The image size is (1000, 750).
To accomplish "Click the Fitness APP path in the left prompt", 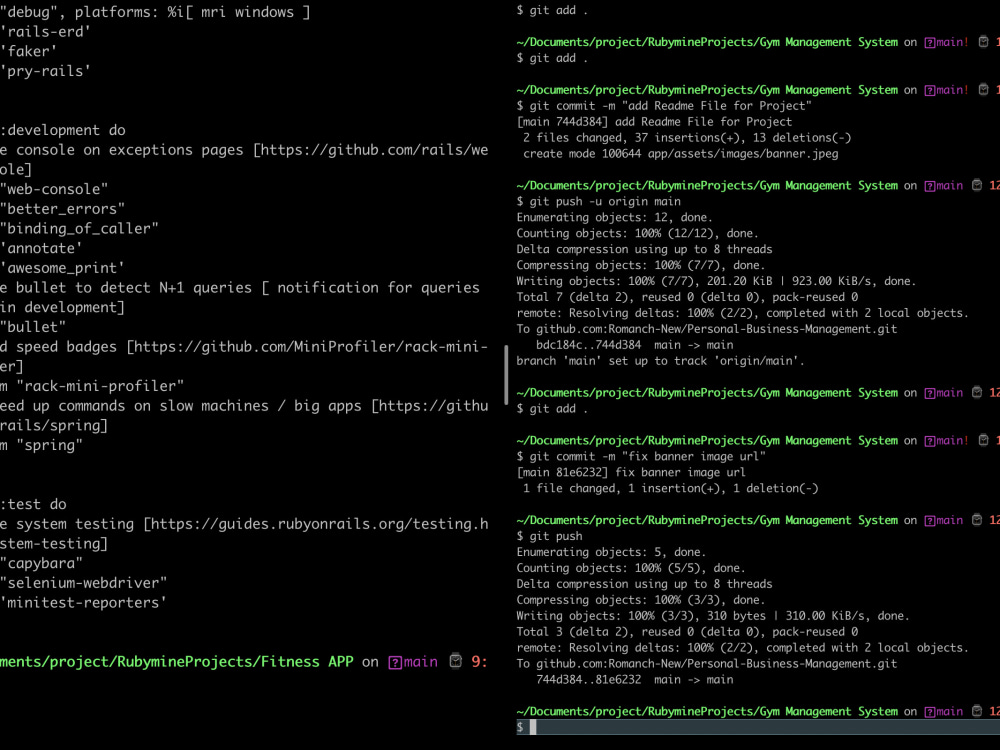I will point(177,662).
